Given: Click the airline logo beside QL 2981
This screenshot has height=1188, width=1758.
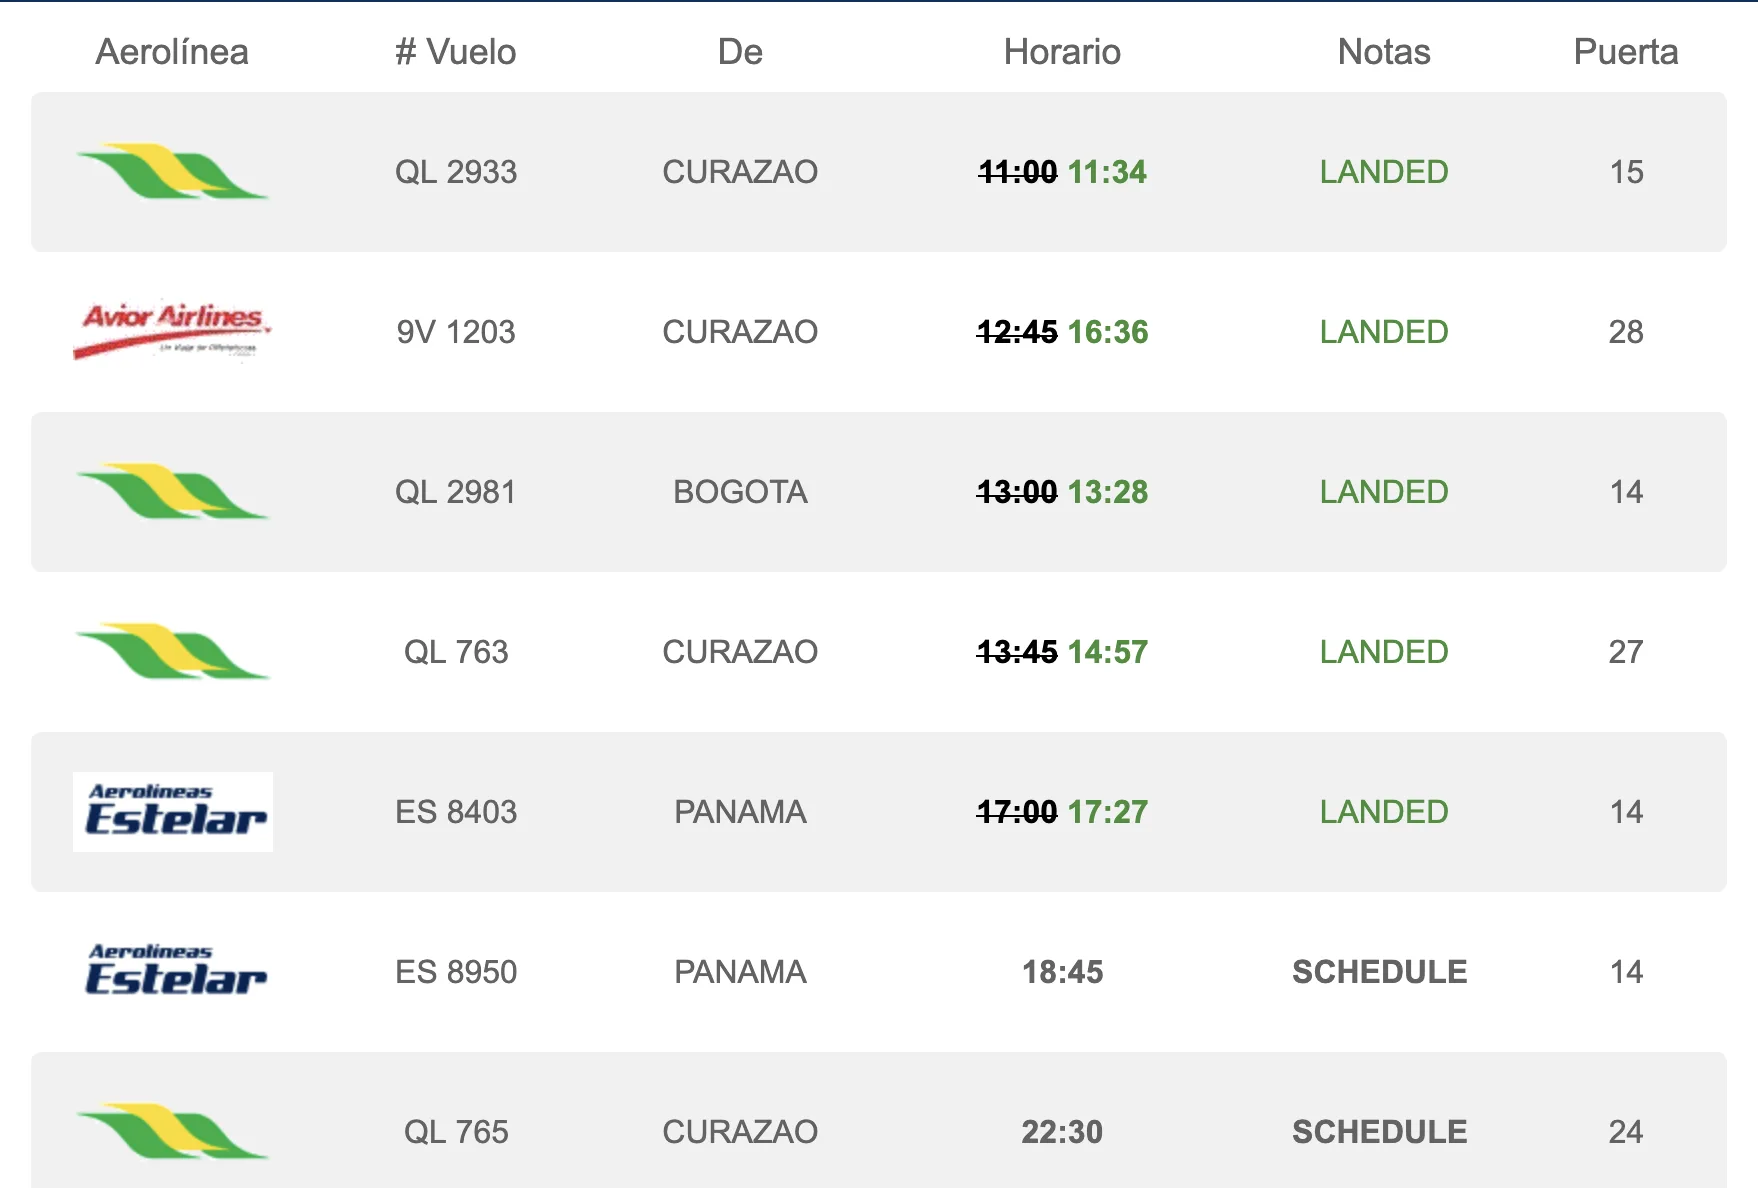Looking at the screenshot, I should click(x=172, y=492).
